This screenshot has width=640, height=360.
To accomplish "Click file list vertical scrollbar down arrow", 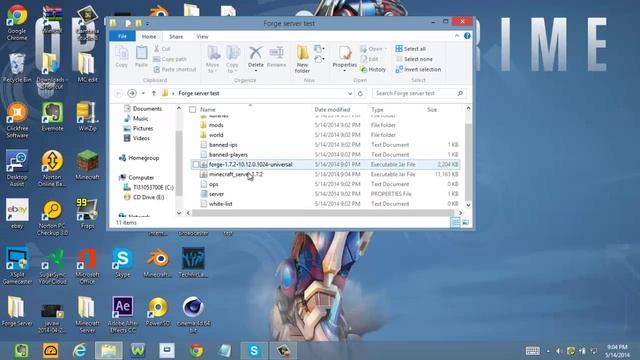I will click(468, 205).
